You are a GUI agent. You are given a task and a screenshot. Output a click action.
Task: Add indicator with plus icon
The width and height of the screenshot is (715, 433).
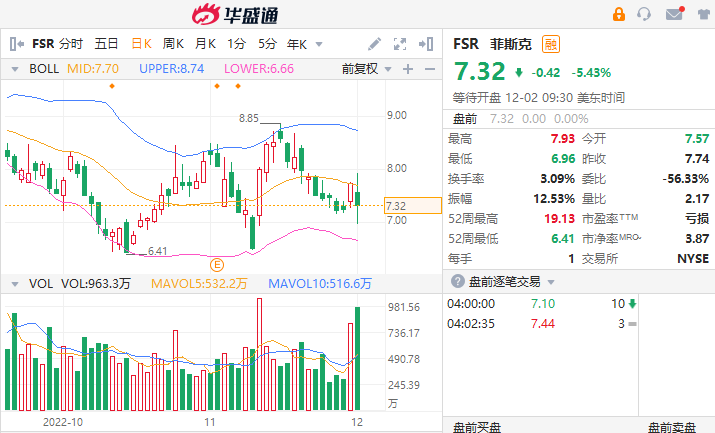408,69
